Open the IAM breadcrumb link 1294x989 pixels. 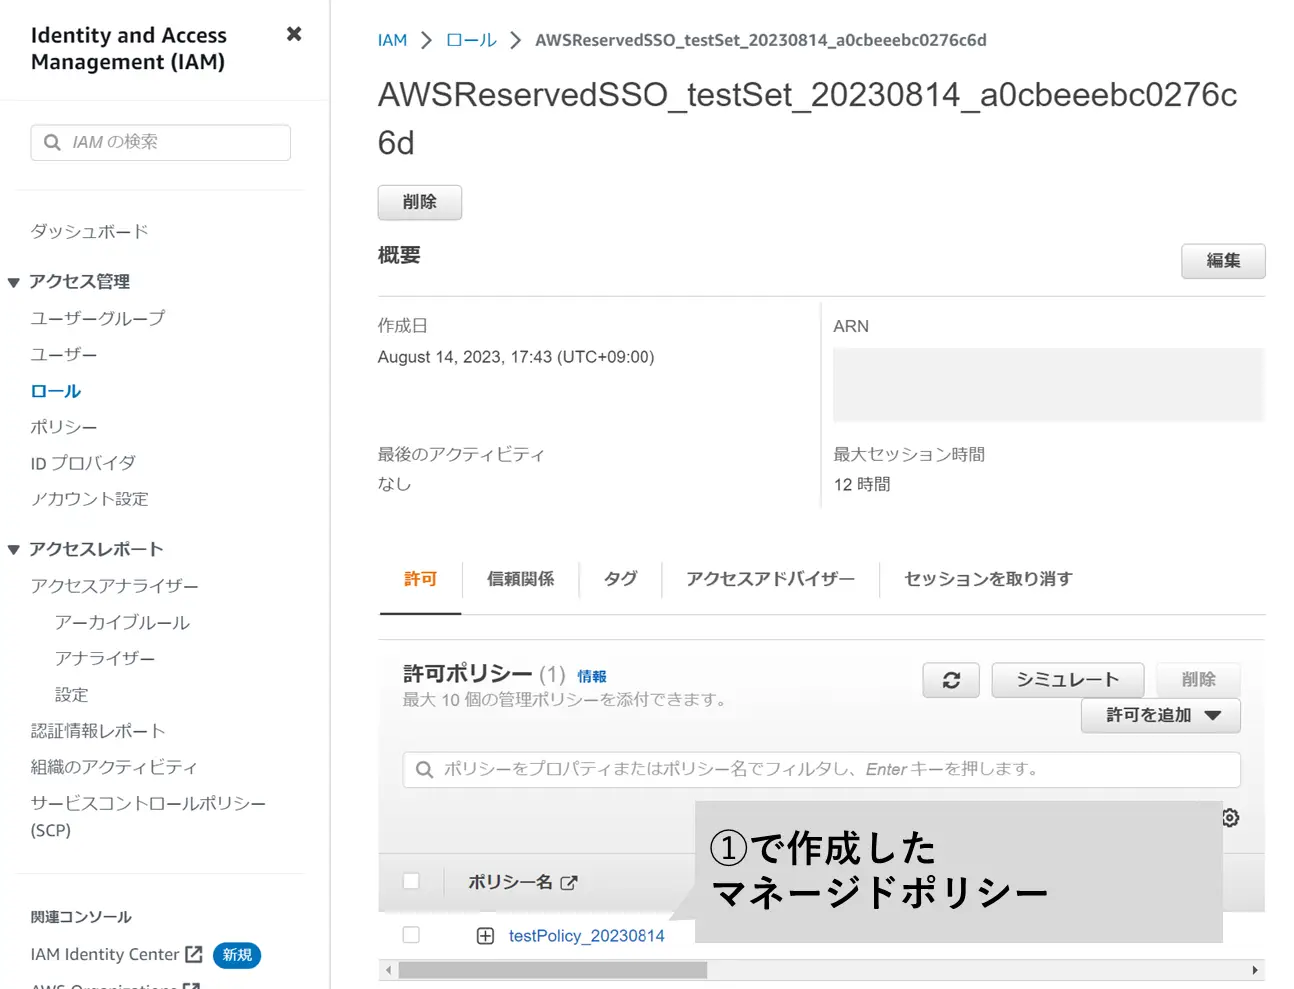tap(392, 40)
